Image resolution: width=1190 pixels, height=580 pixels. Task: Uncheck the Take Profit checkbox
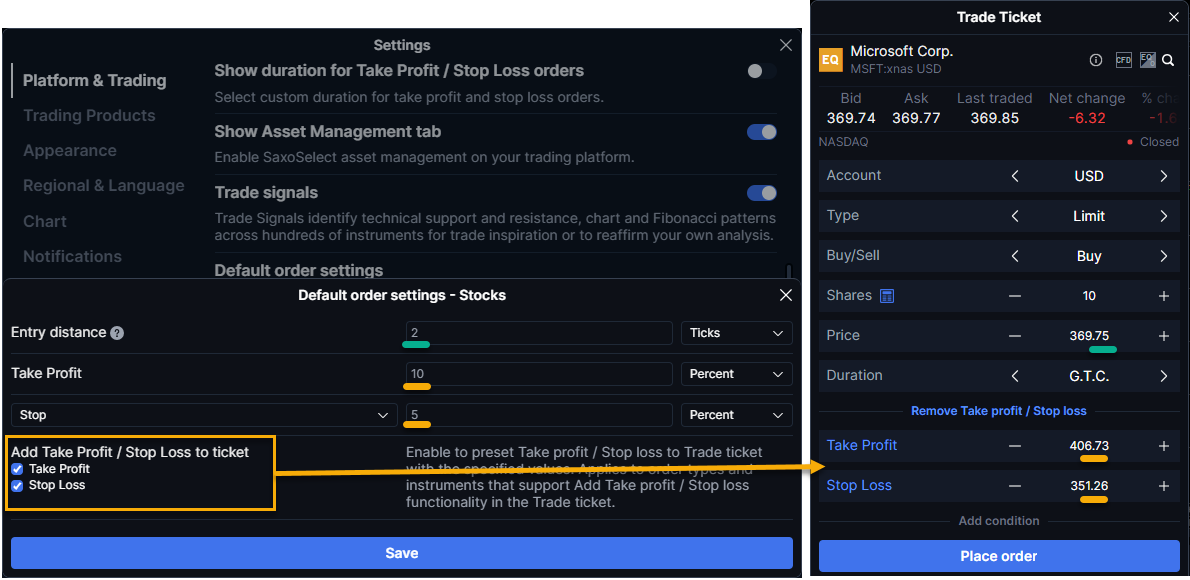pyautogui.click(x=17, y=469)
